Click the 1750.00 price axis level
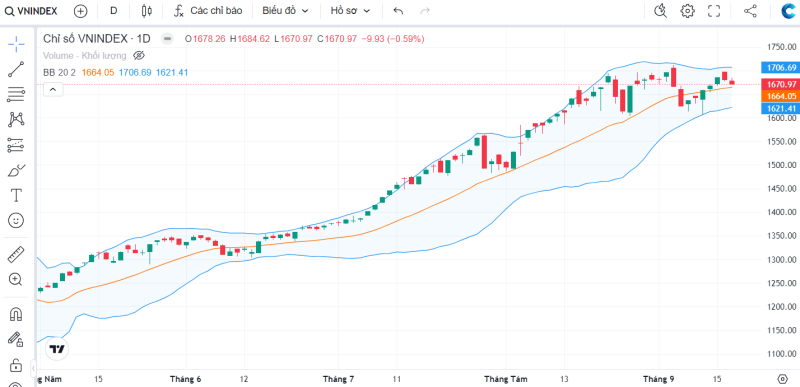The width and height of the screenshot is (800, 387). pyautogui.click(x=782, y=47)
